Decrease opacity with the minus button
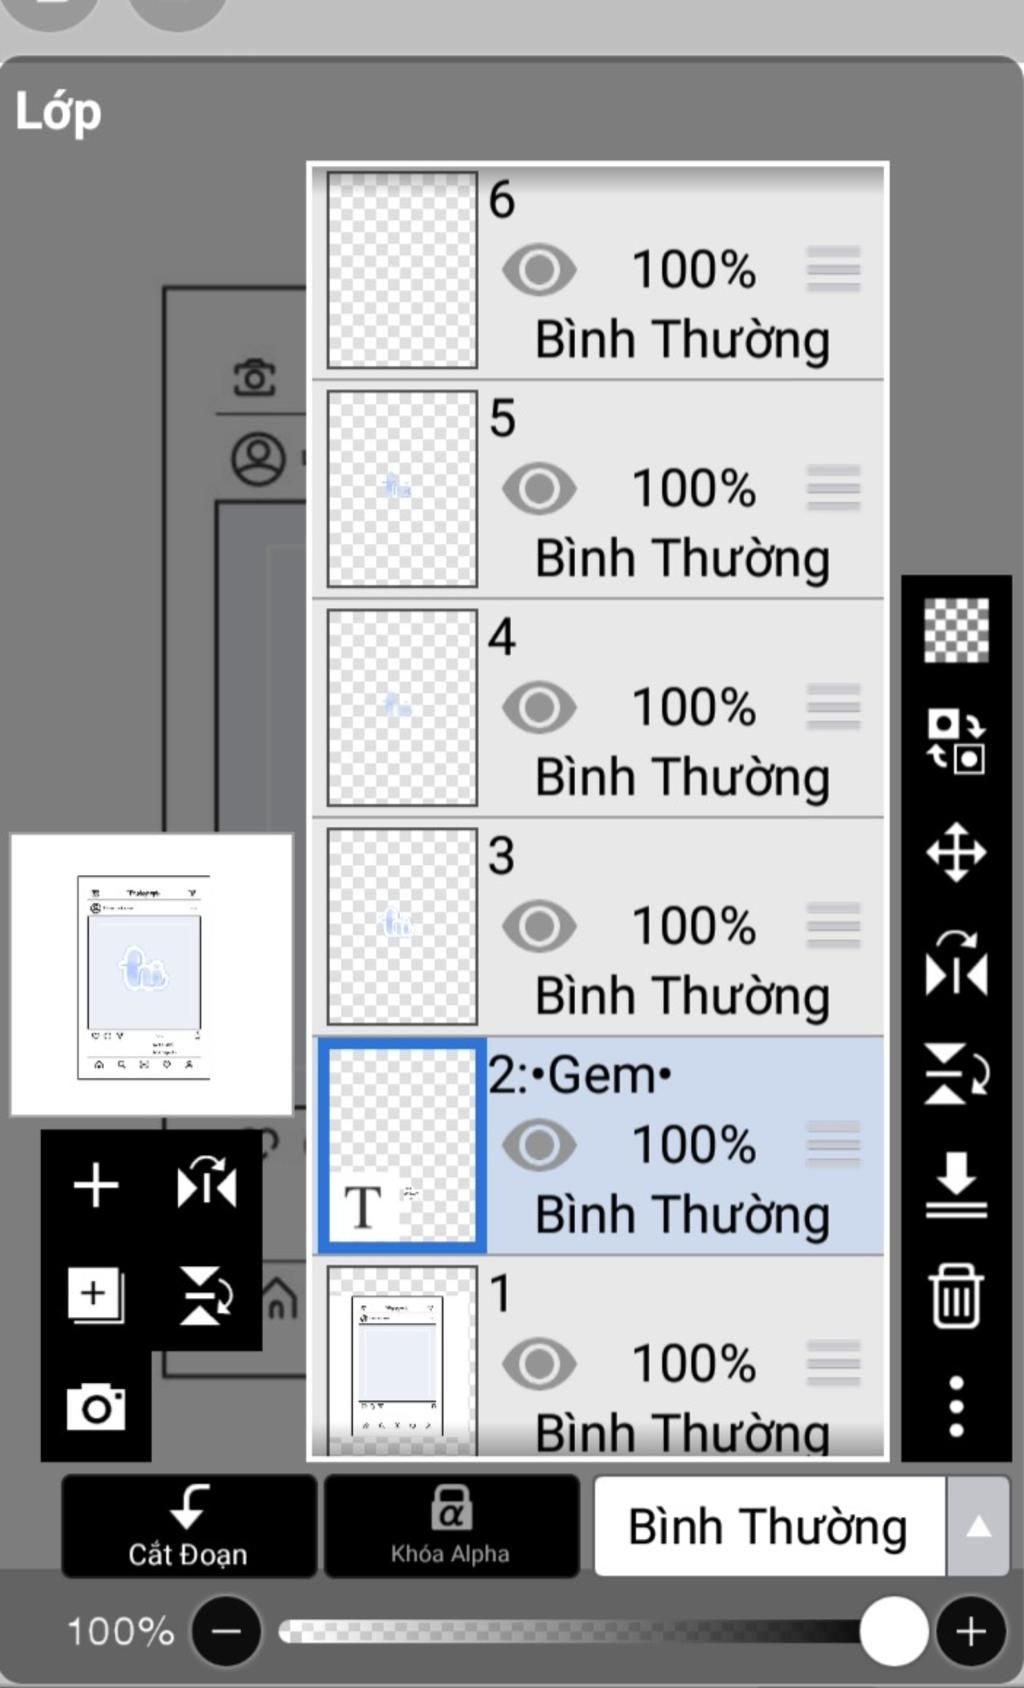Screen dimensions: 1024x1688 pyautogui.click(x=226, y=1632)
